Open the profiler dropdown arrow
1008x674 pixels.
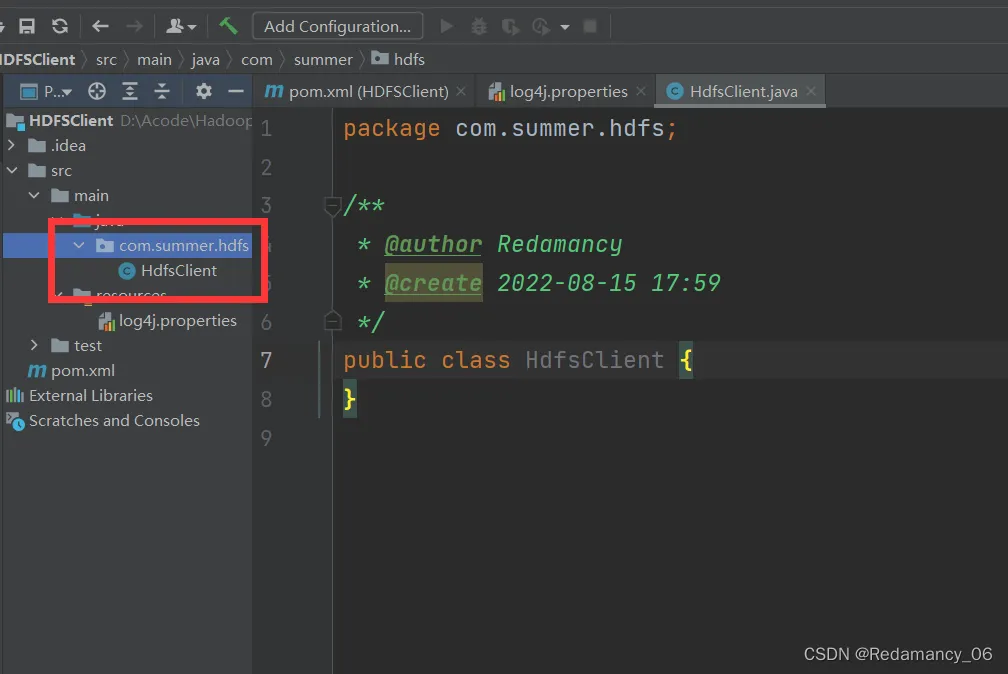click(565, 27)
